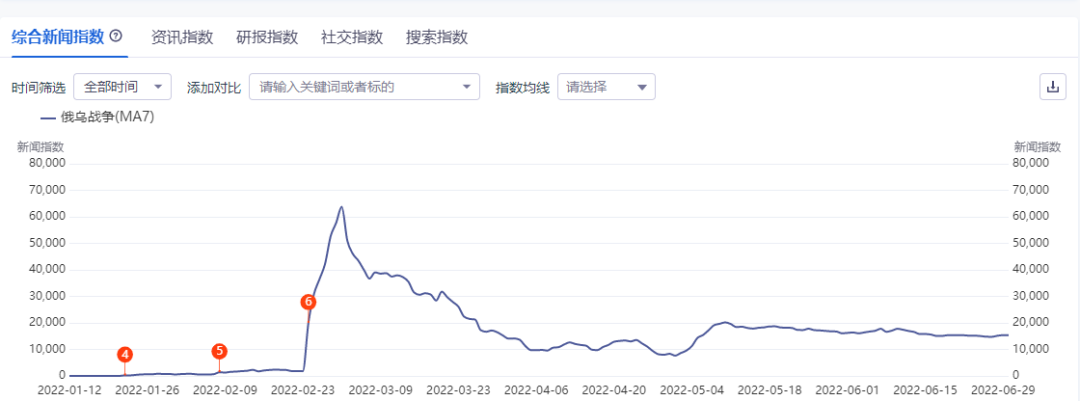Screen dimensions: 1080x401
Task: Switch to the 资讯指数 tab
Action: 182,37
